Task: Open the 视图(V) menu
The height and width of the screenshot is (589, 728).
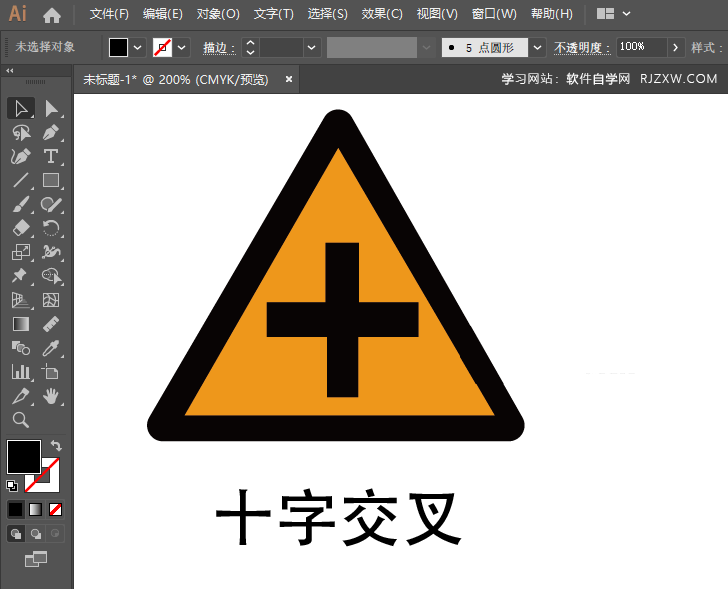Action: [437, 14]
